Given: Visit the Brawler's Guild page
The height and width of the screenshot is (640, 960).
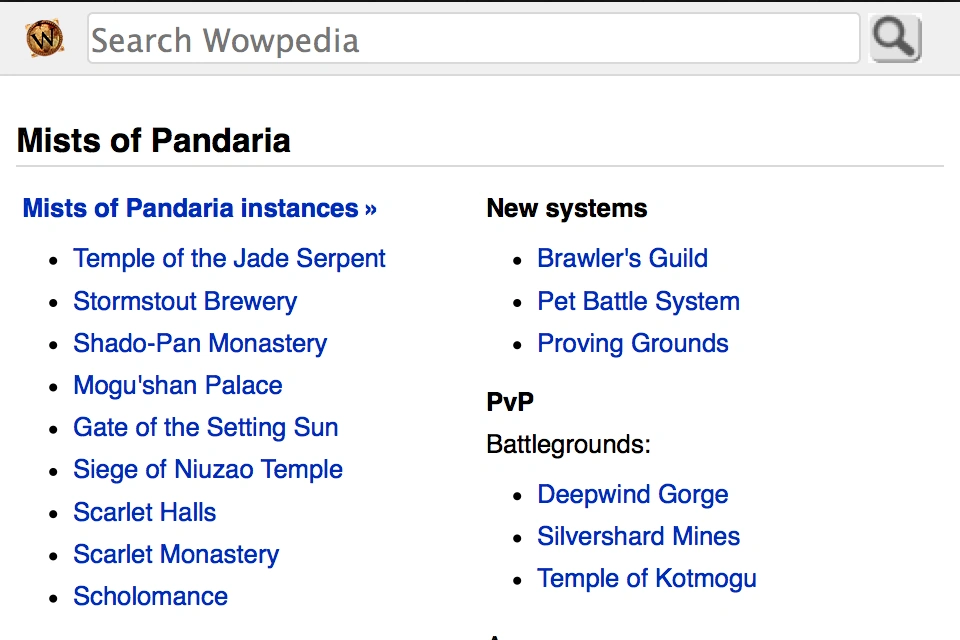Looking at the screenshot, I should click(622, 258).
